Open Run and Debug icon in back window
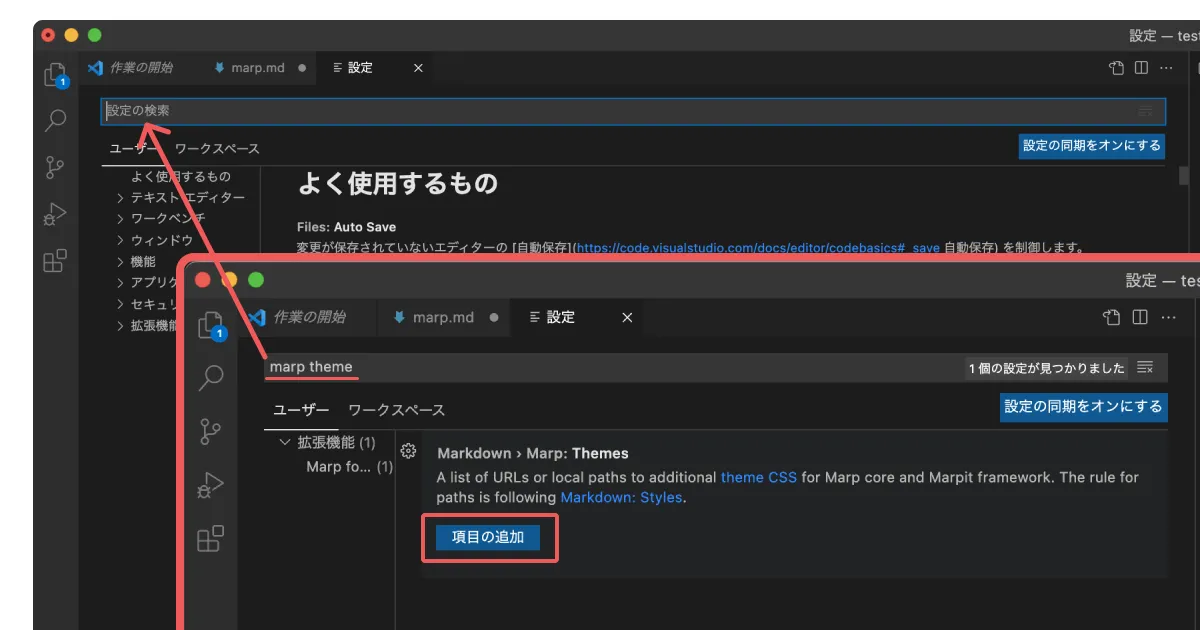The image size is (1200, 630). tap(56, 214)
